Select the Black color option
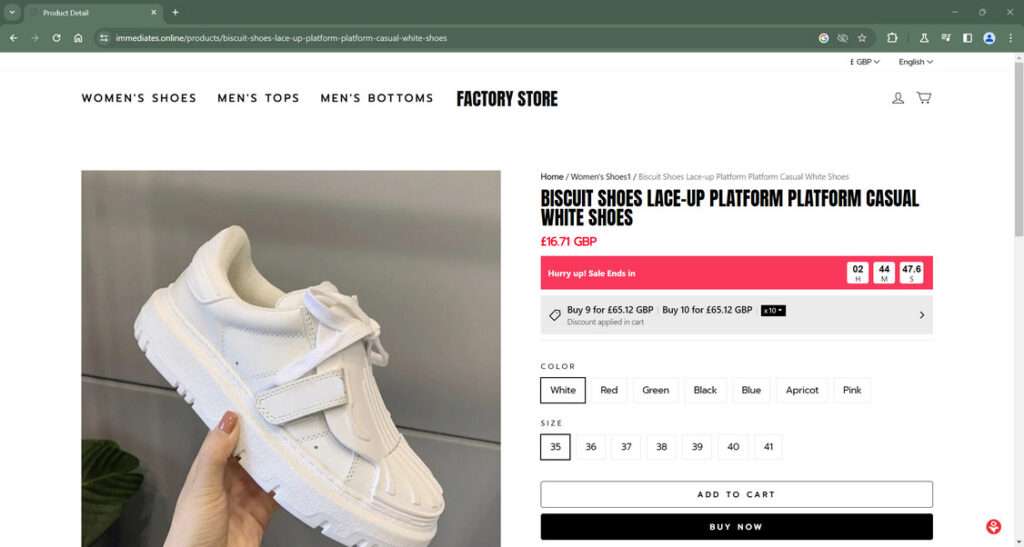Screen dimensions: 1024x547 [705, 390]
